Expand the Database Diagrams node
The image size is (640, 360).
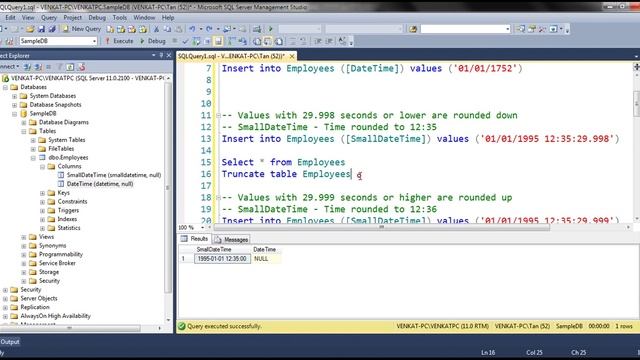(x=24, y=122)
